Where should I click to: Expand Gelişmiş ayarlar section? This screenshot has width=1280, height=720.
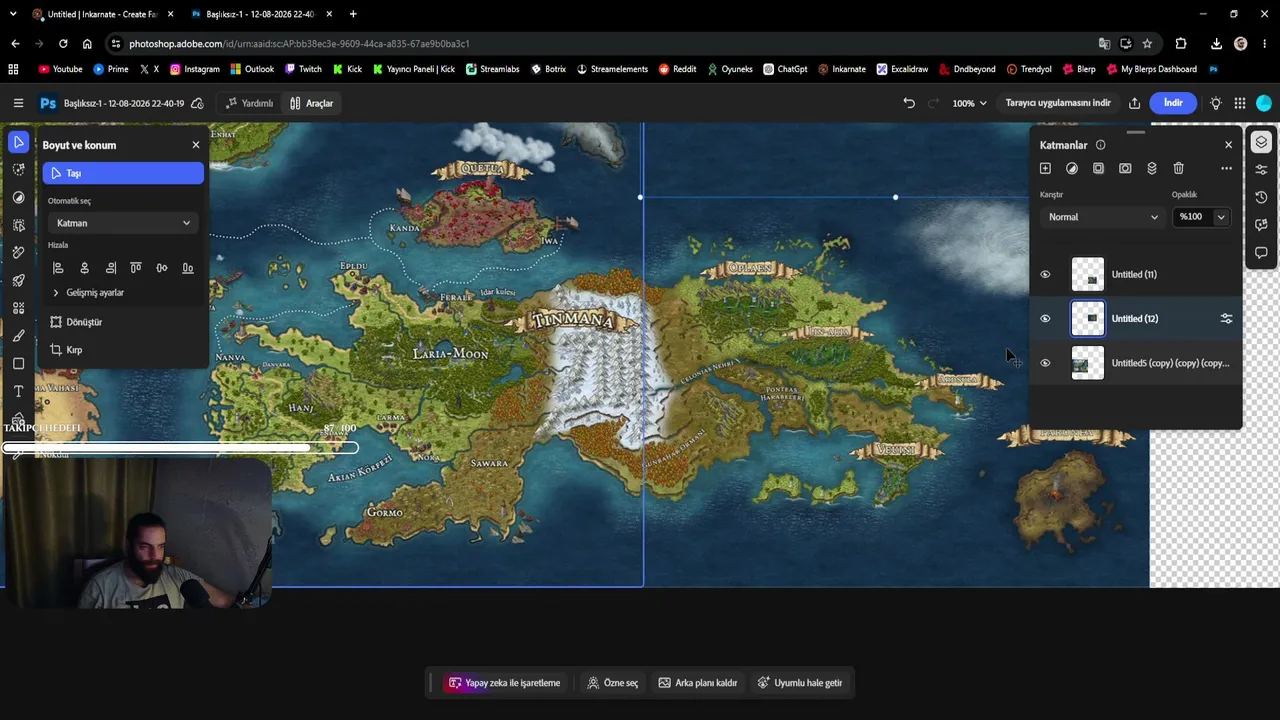click(88, 292)
